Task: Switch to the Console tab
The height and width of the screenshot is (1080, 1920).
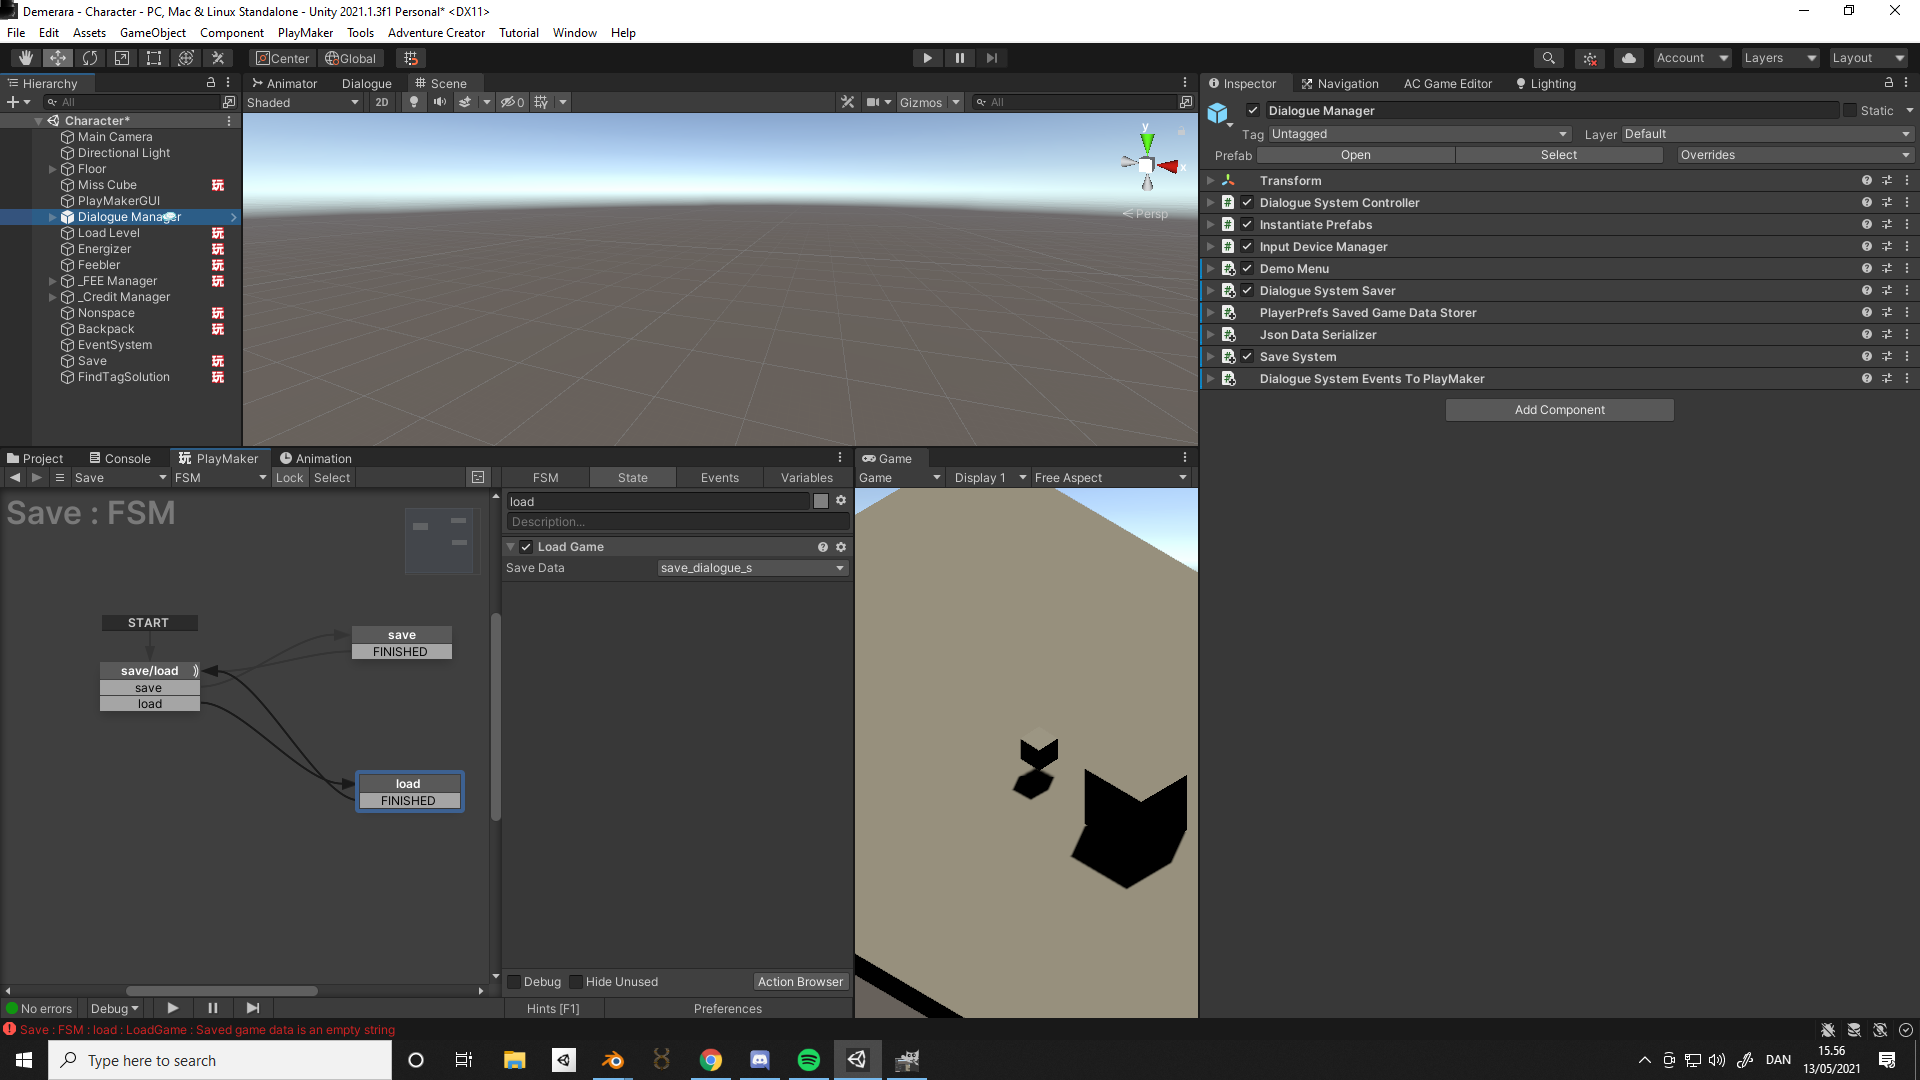Action: pos(120,458)
